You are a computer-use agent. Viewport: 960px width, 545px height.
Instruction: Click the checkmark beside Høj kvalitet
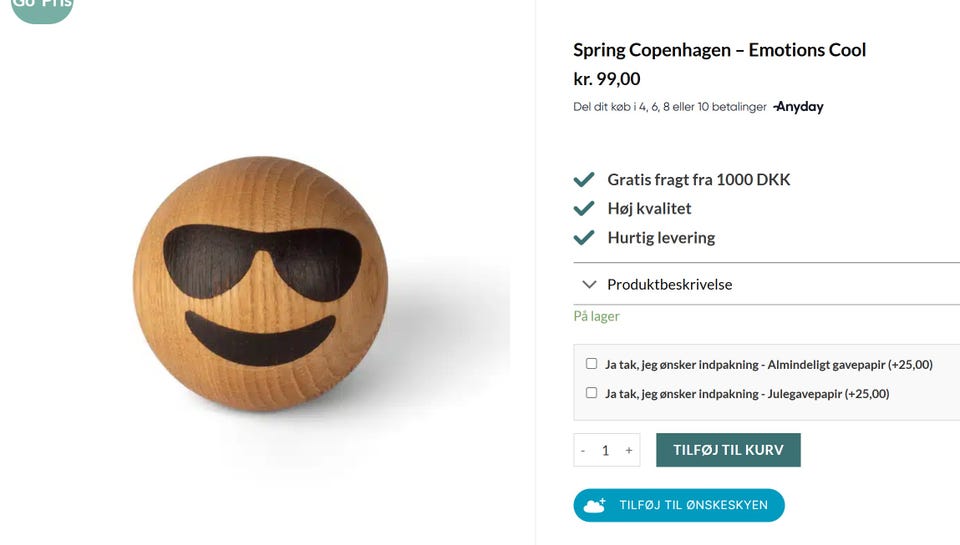[584, 209]
